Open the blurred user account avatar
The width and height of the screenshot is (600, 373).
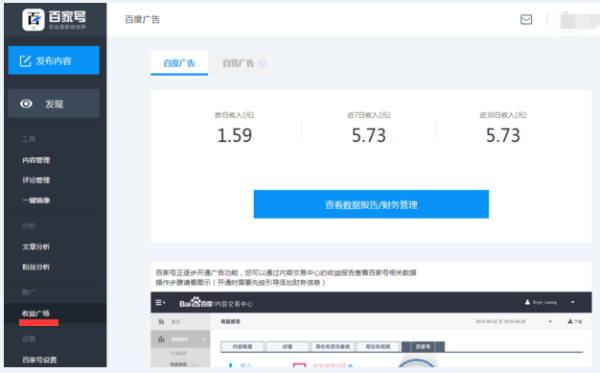pyautogui.click(x=578, y=20)
